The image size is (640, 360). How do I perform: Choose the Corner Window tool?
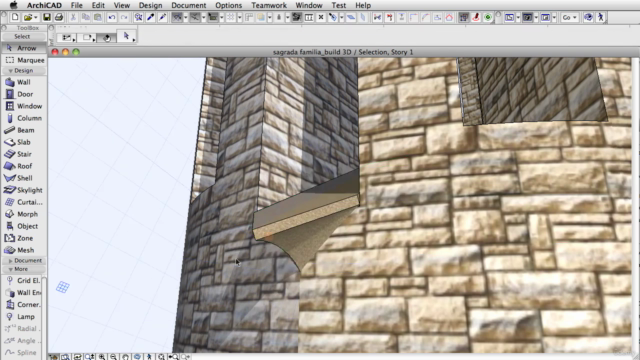coord(22,304)
